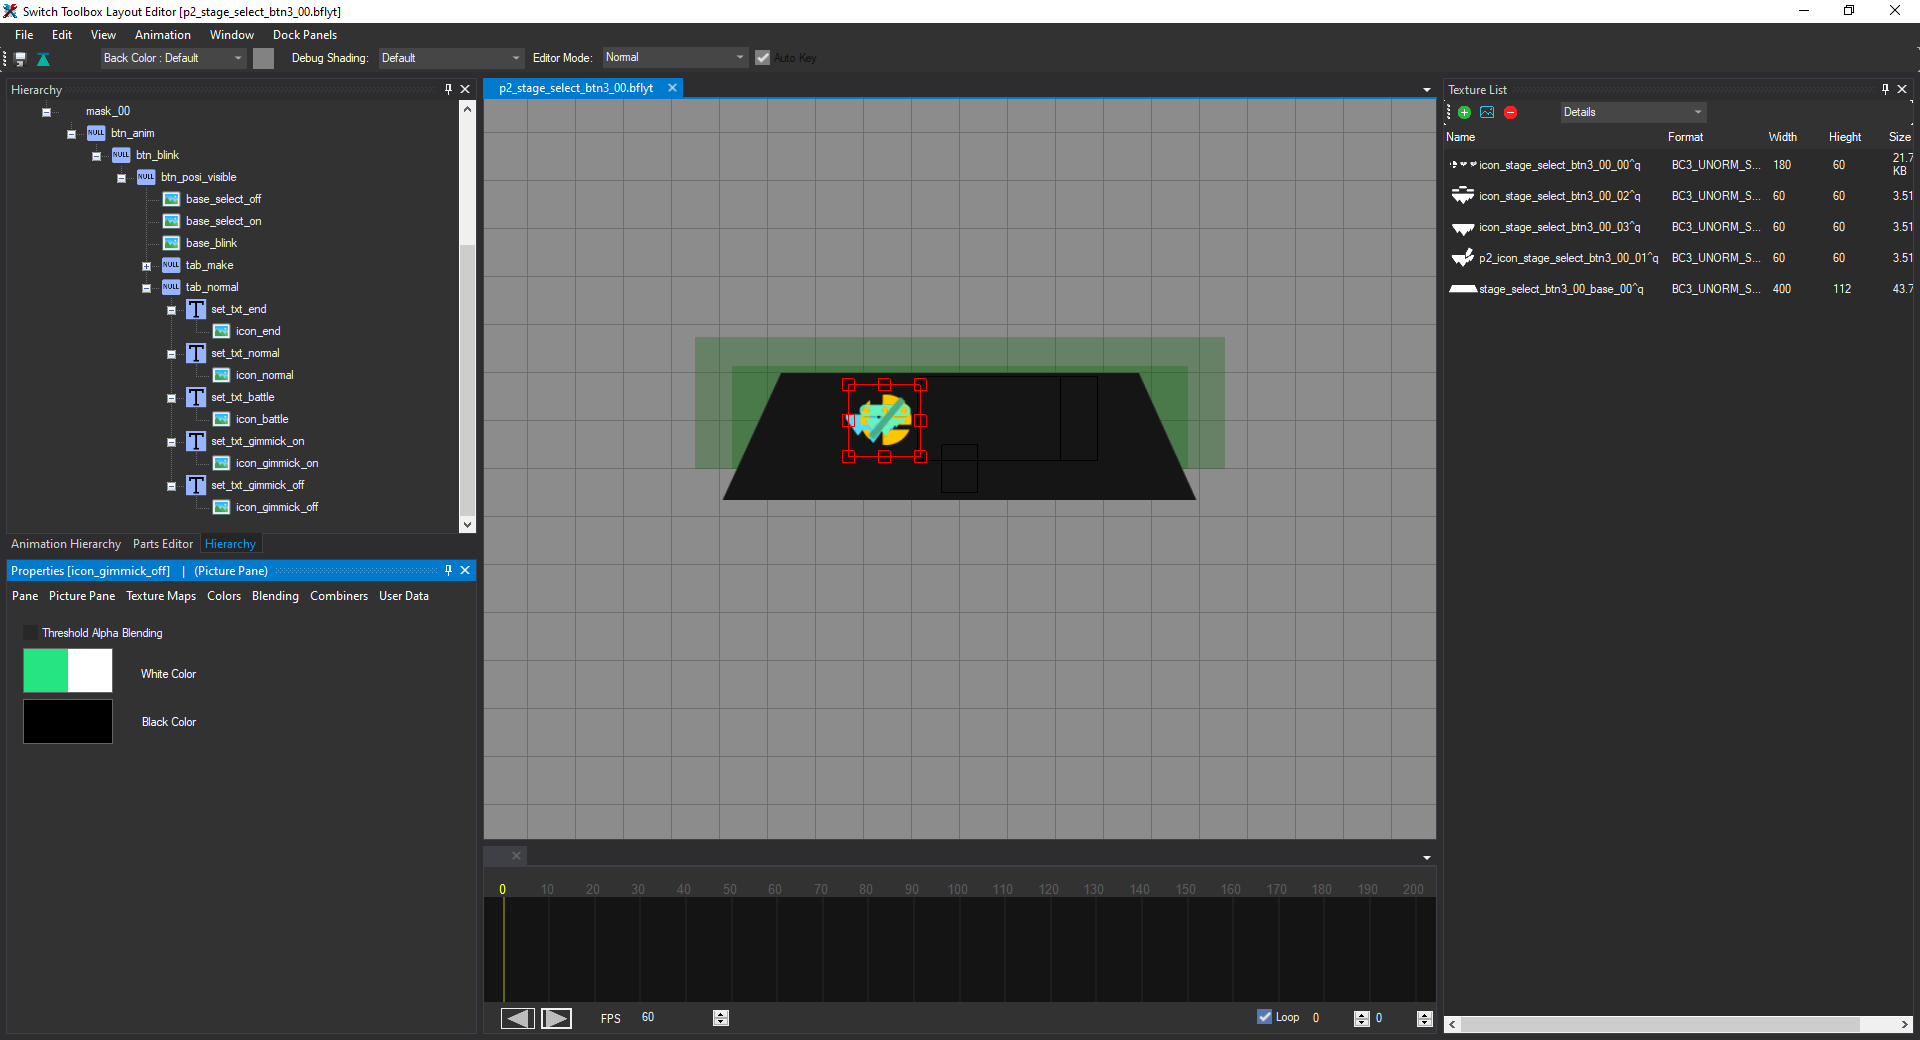Remove texture with red minus icon
Image resolution: width=1920 pixels, height=1040 pixels.
[1510, 113]
